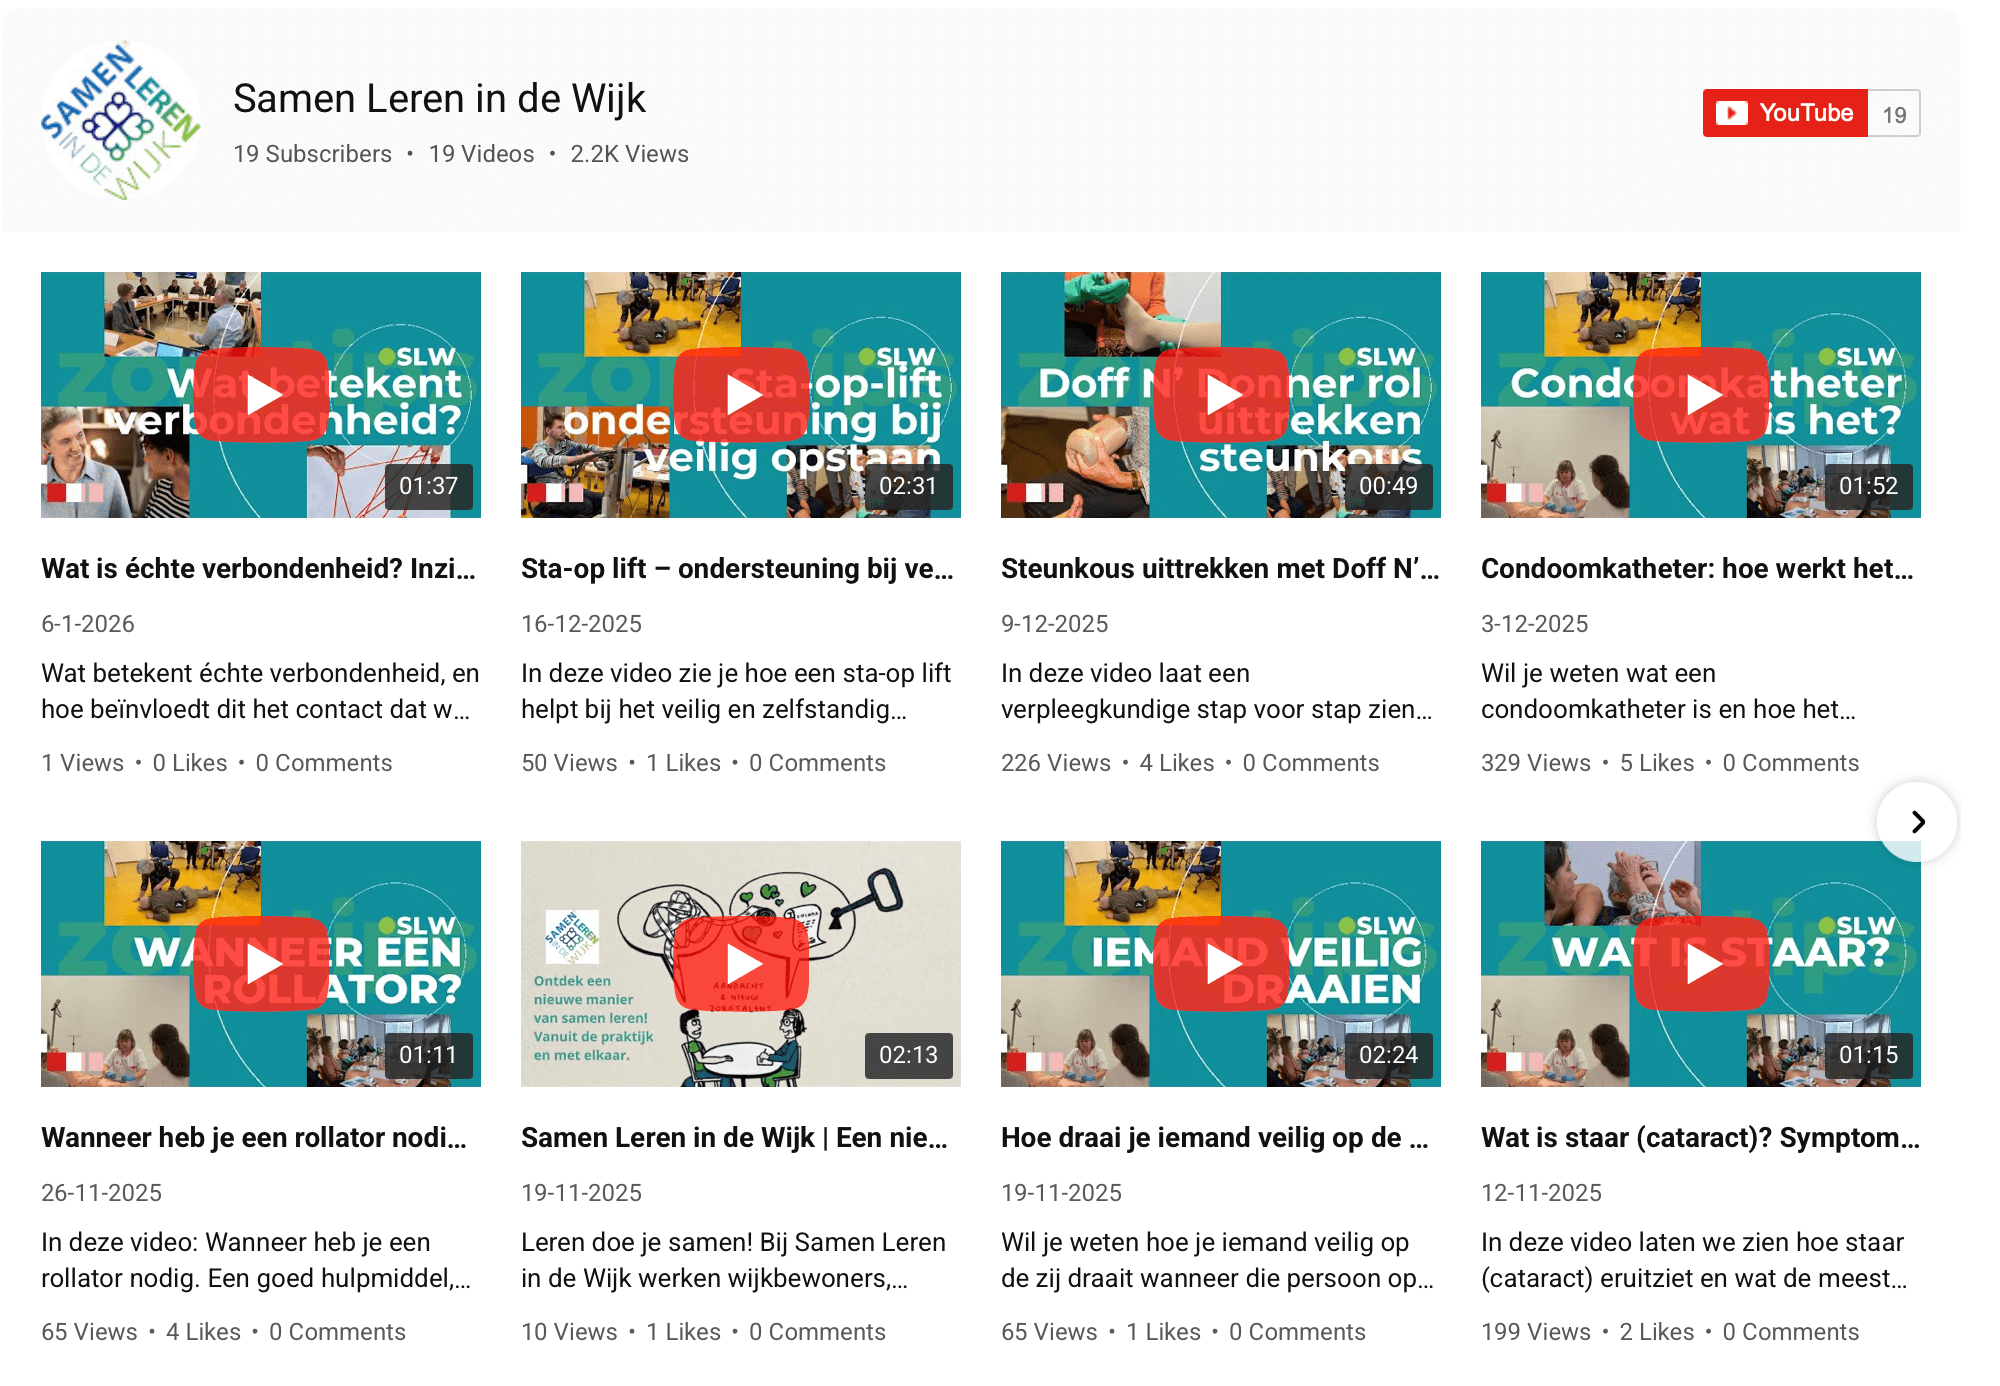The image size is (2000, 1386).
Task: Open the 'Sta-op lift – ondersteuning' title link
Action: (737, 568)
